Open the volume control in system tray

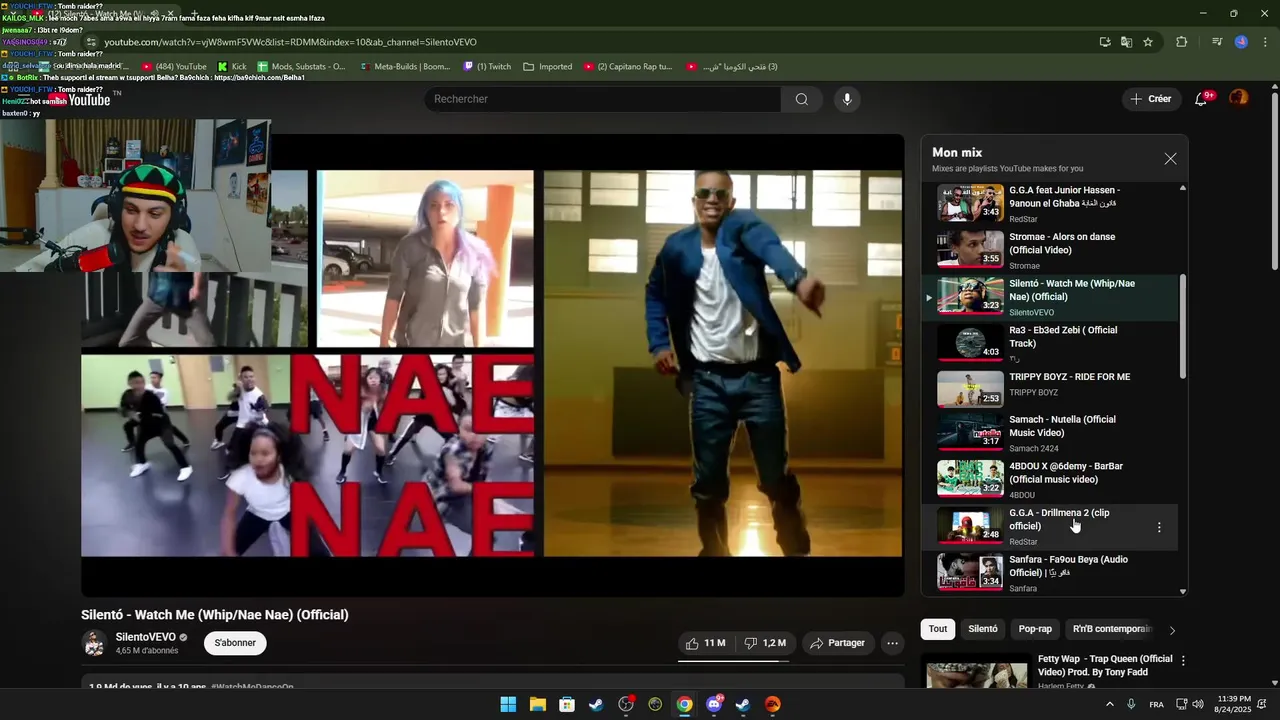pos(1199,704)
